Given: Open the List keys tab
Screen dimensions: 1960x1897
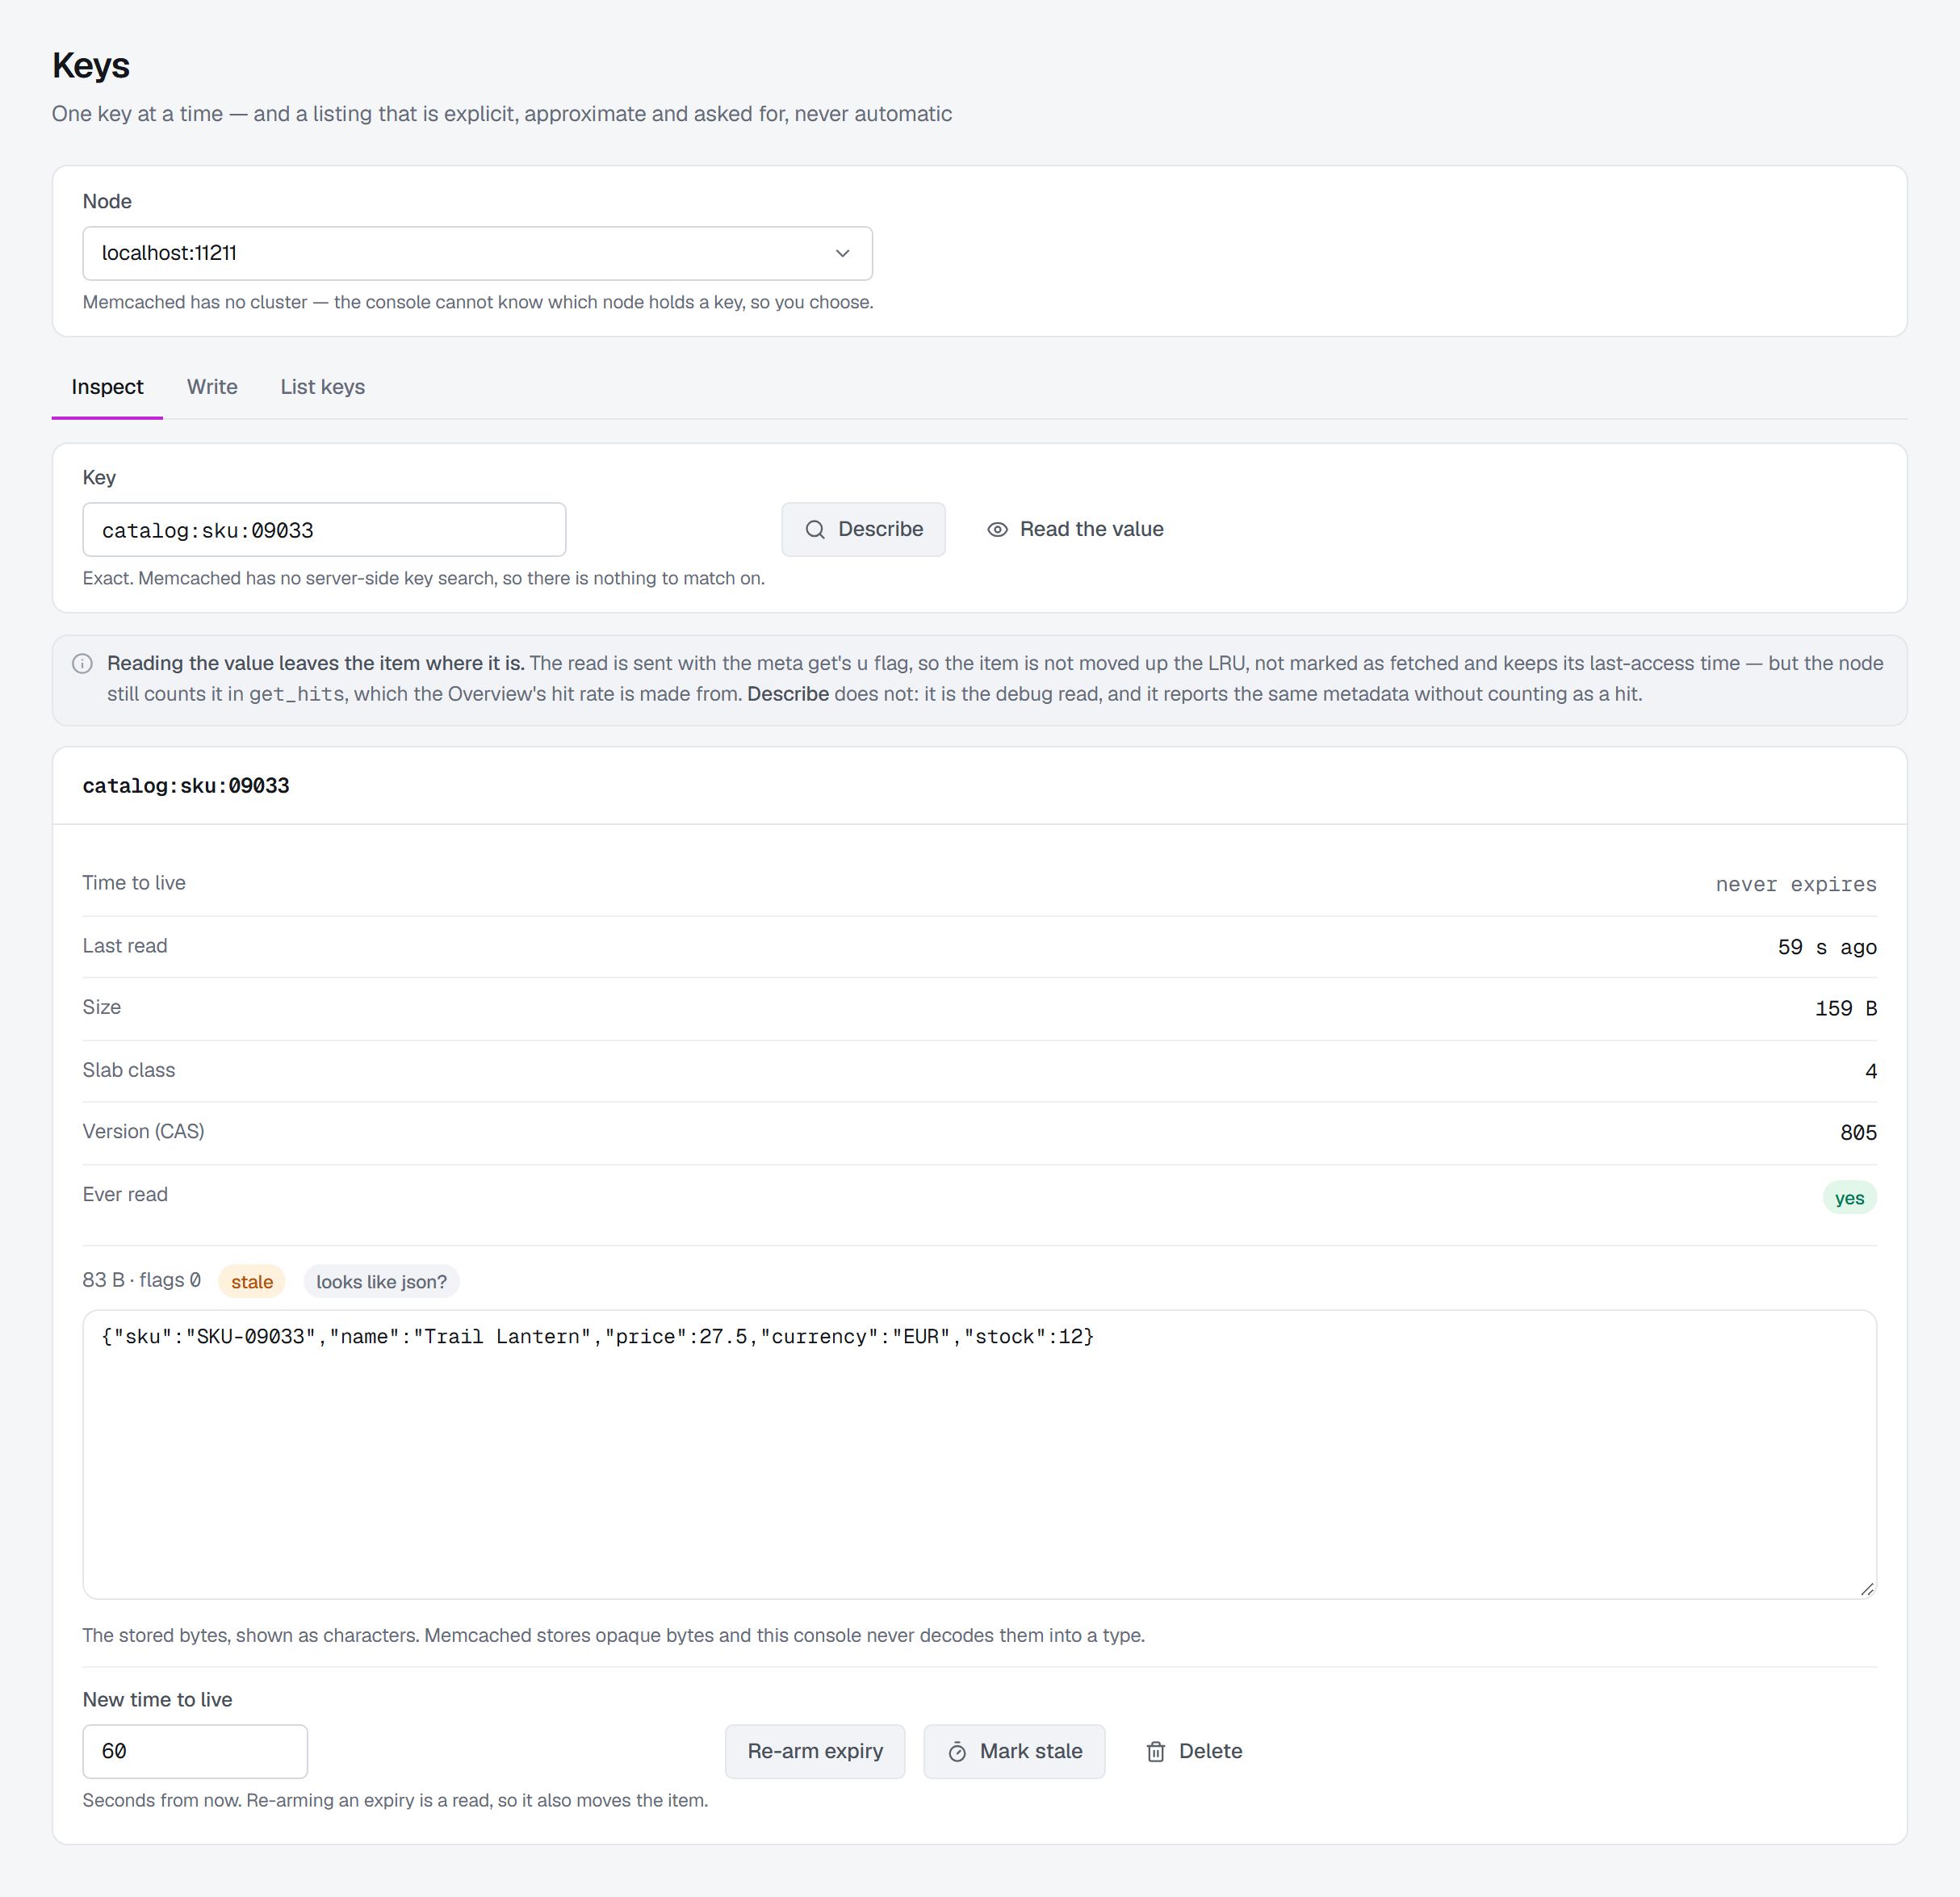Looking at the screenshot, I should 322,387.
